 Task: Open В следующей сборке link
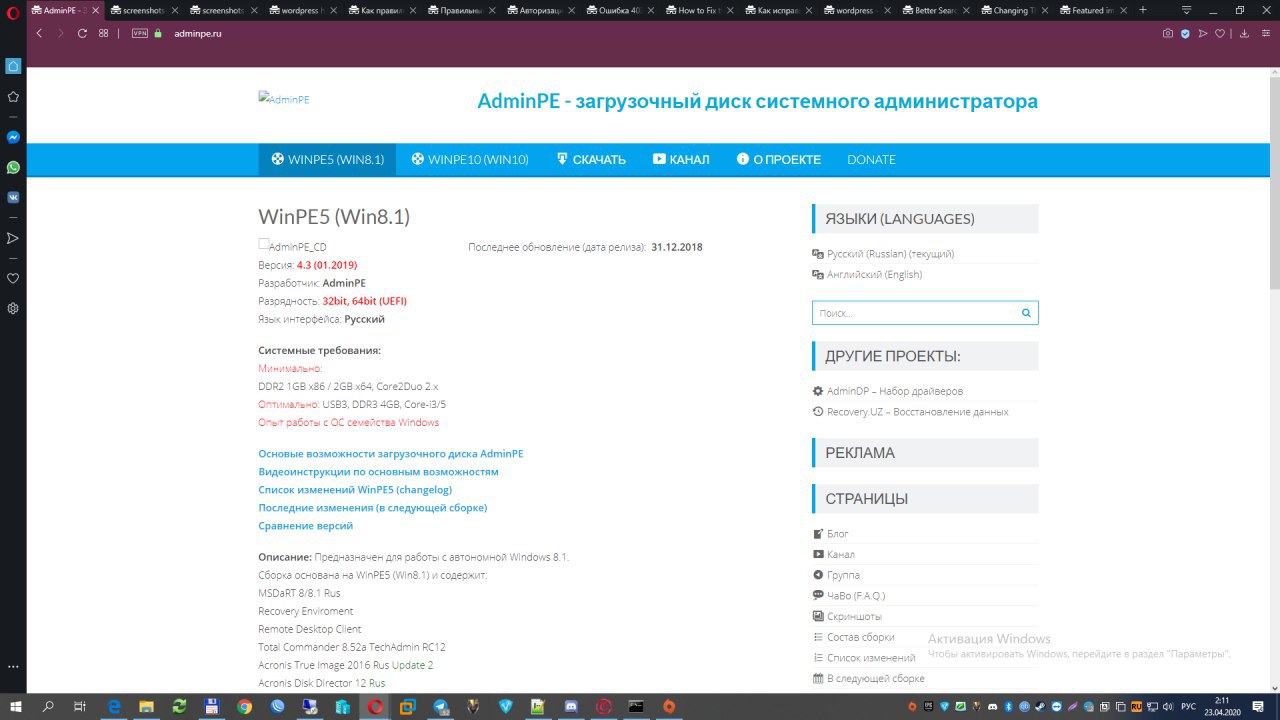[x=875, y=678]
